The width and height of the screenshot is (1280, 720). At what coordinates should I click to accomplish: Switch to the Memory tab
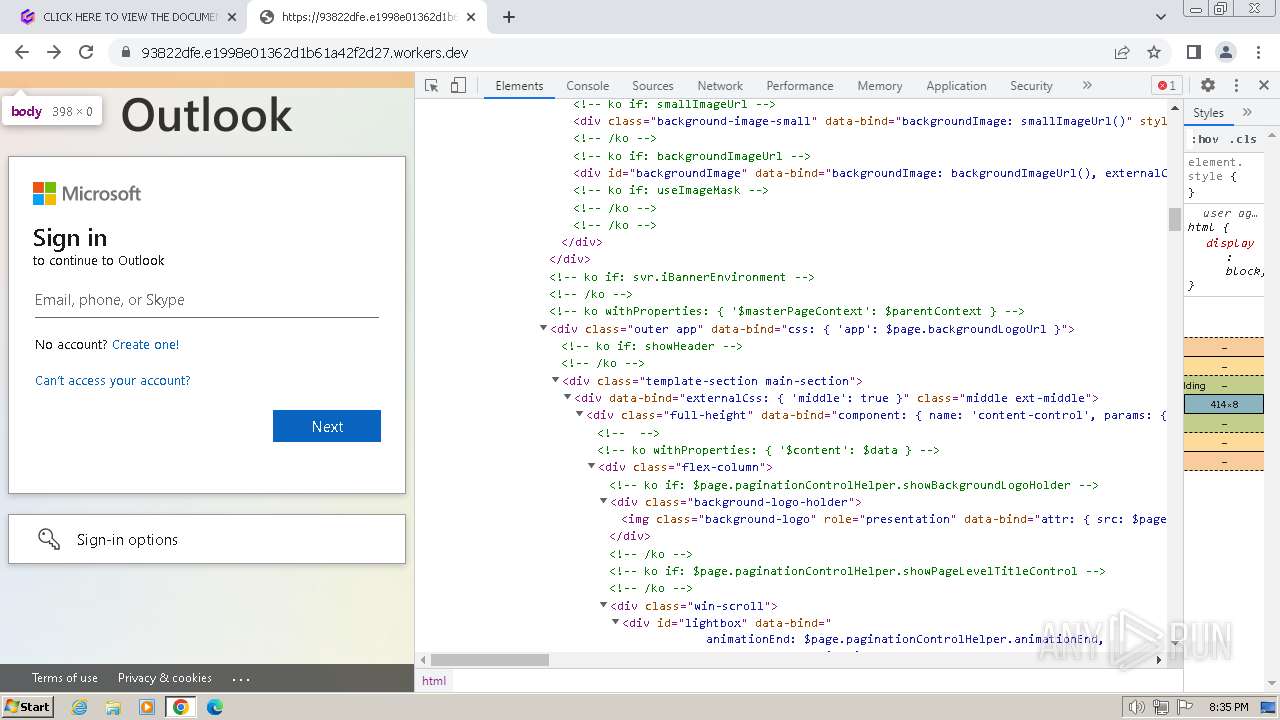coord(880,86)
